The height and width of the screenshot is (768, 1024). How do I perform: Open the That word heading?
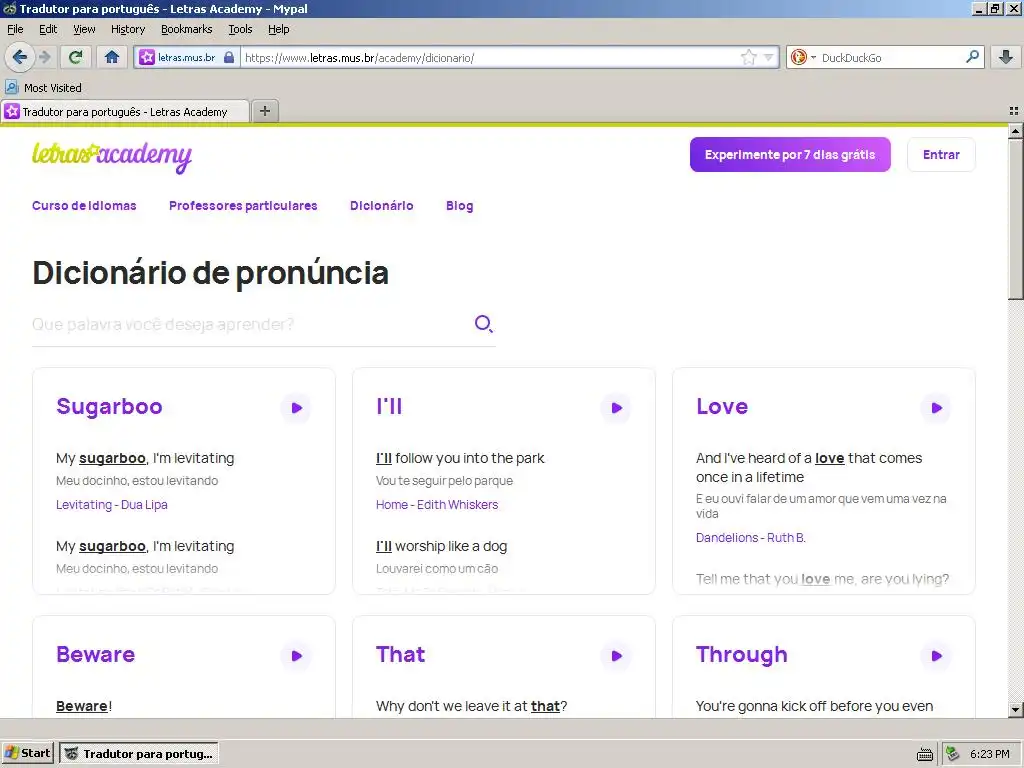[x=400, y=654]
